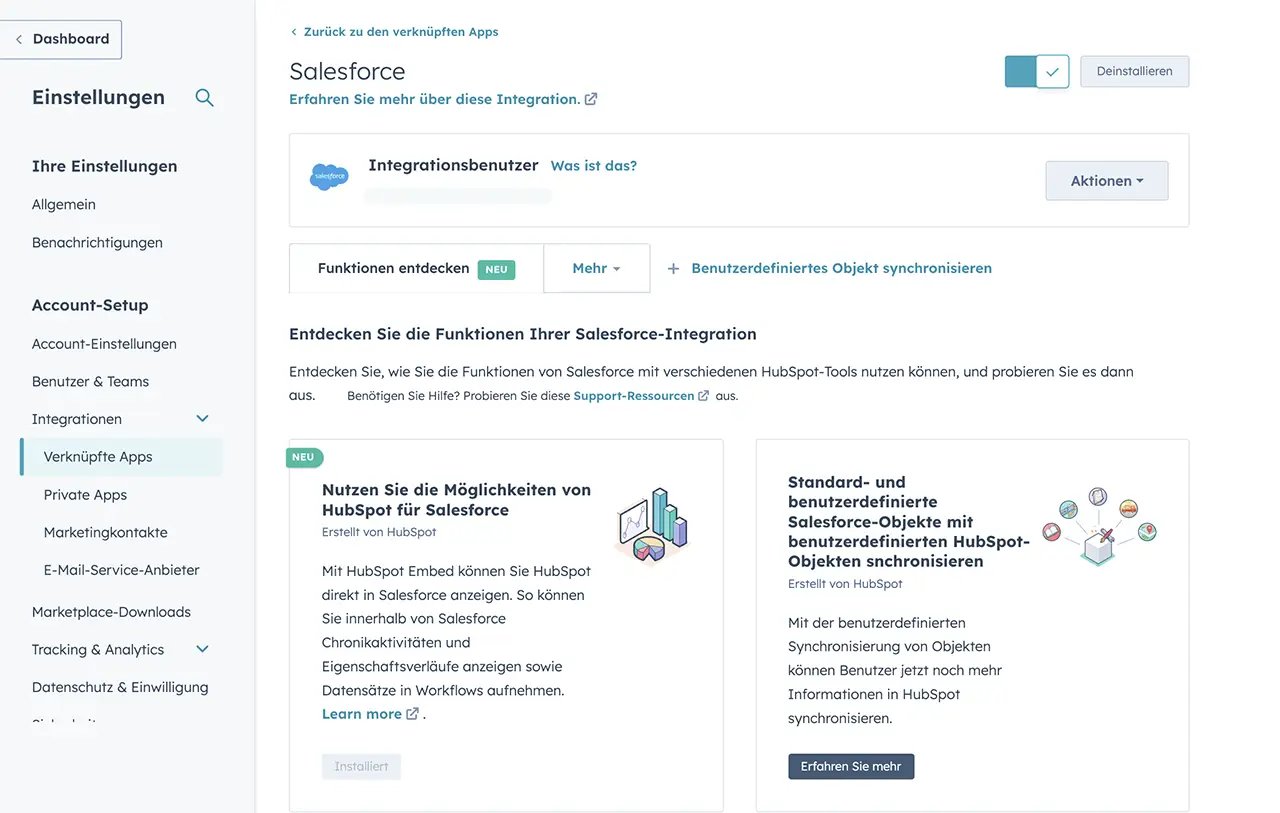Viewport: 1280px width, 813px height.
Task: Click the external link icon after Learn more
Action: (x=412, y=713)
